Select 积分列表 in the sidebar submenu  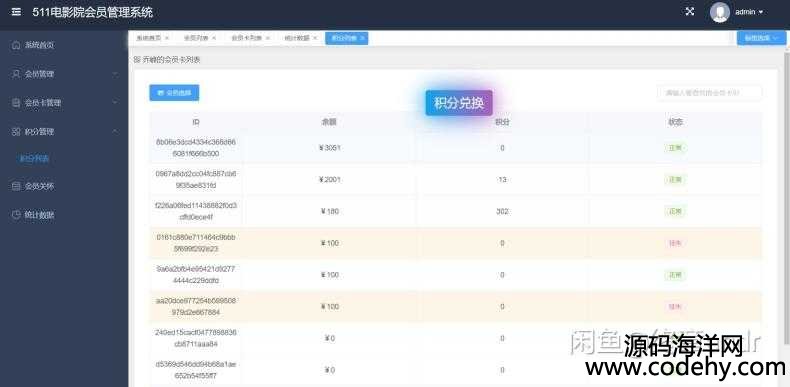[34, 159]
